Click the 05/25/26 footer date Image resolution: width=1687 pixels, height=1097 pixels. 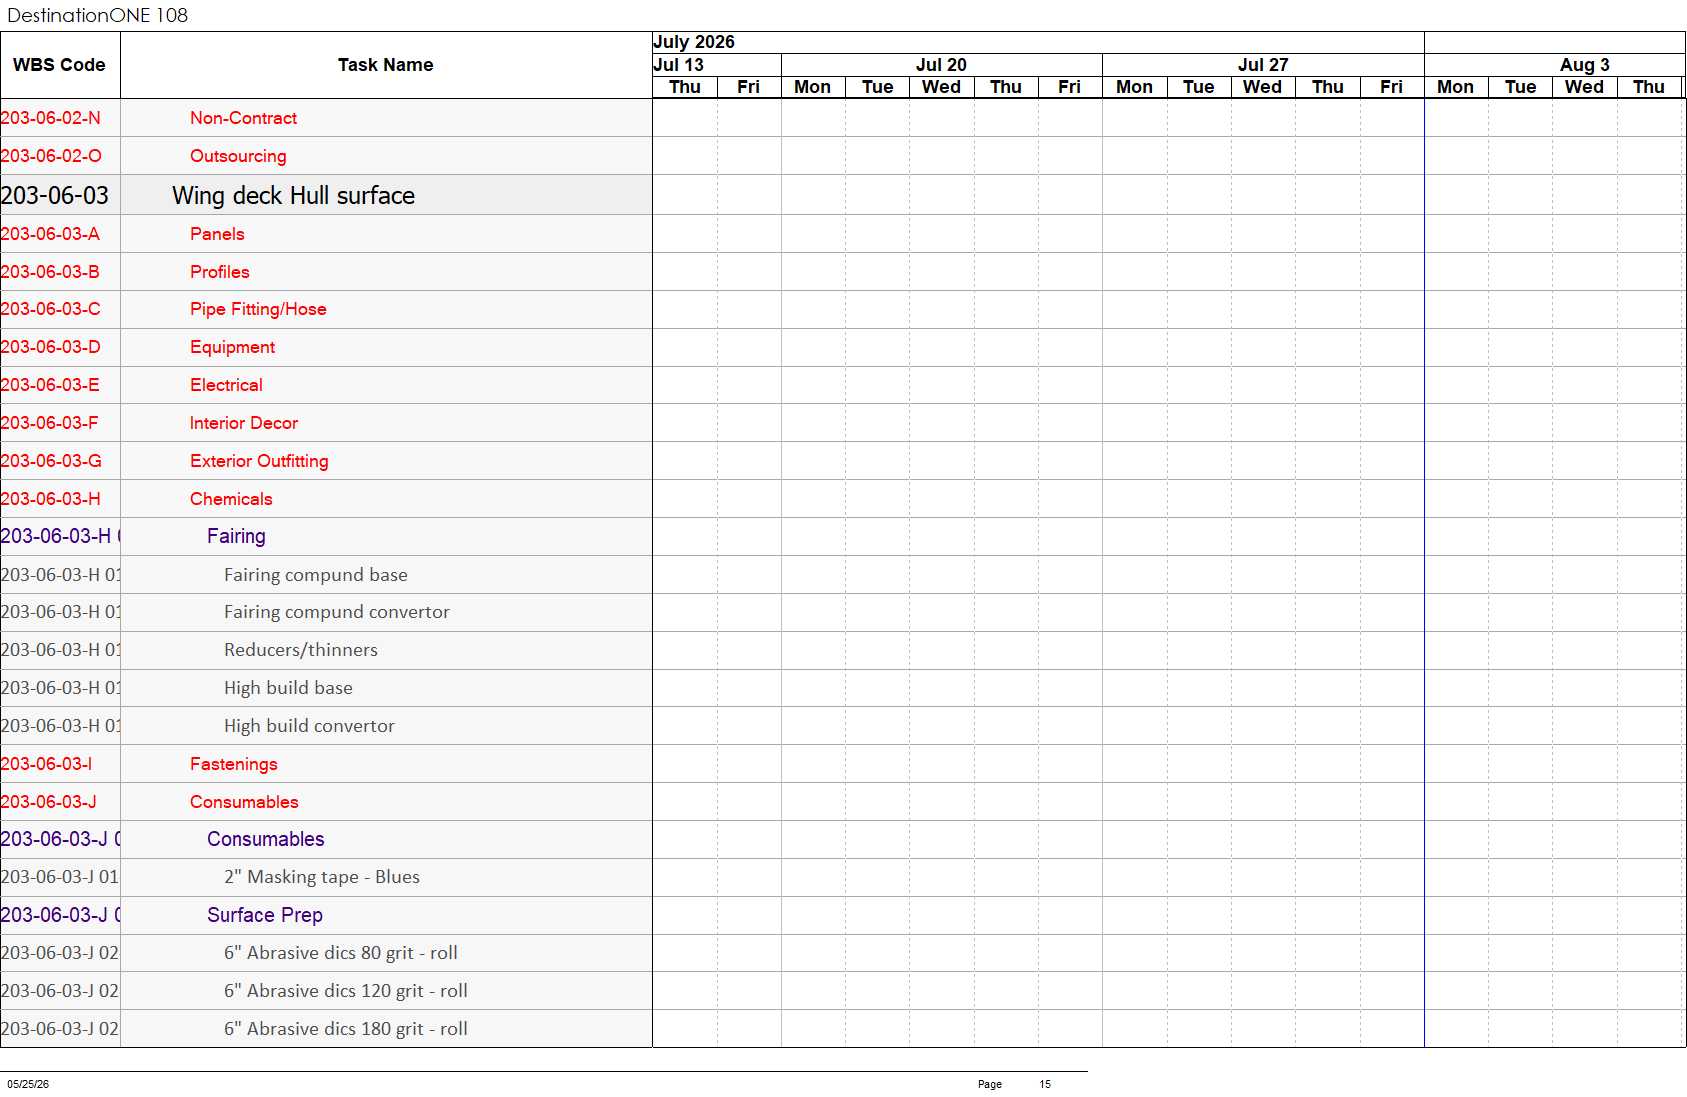click(x=28, y=1084)
